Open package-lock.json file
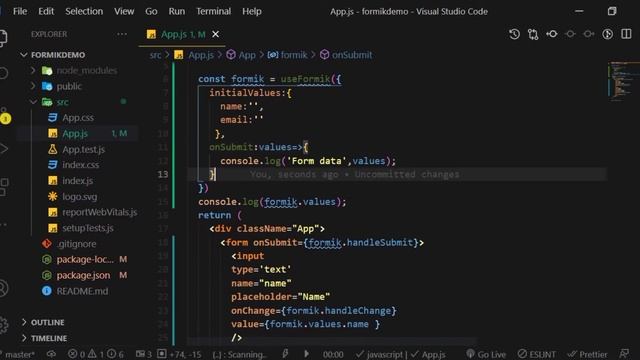The width and height of the screenshot is (640, 360). click(85, 260)
